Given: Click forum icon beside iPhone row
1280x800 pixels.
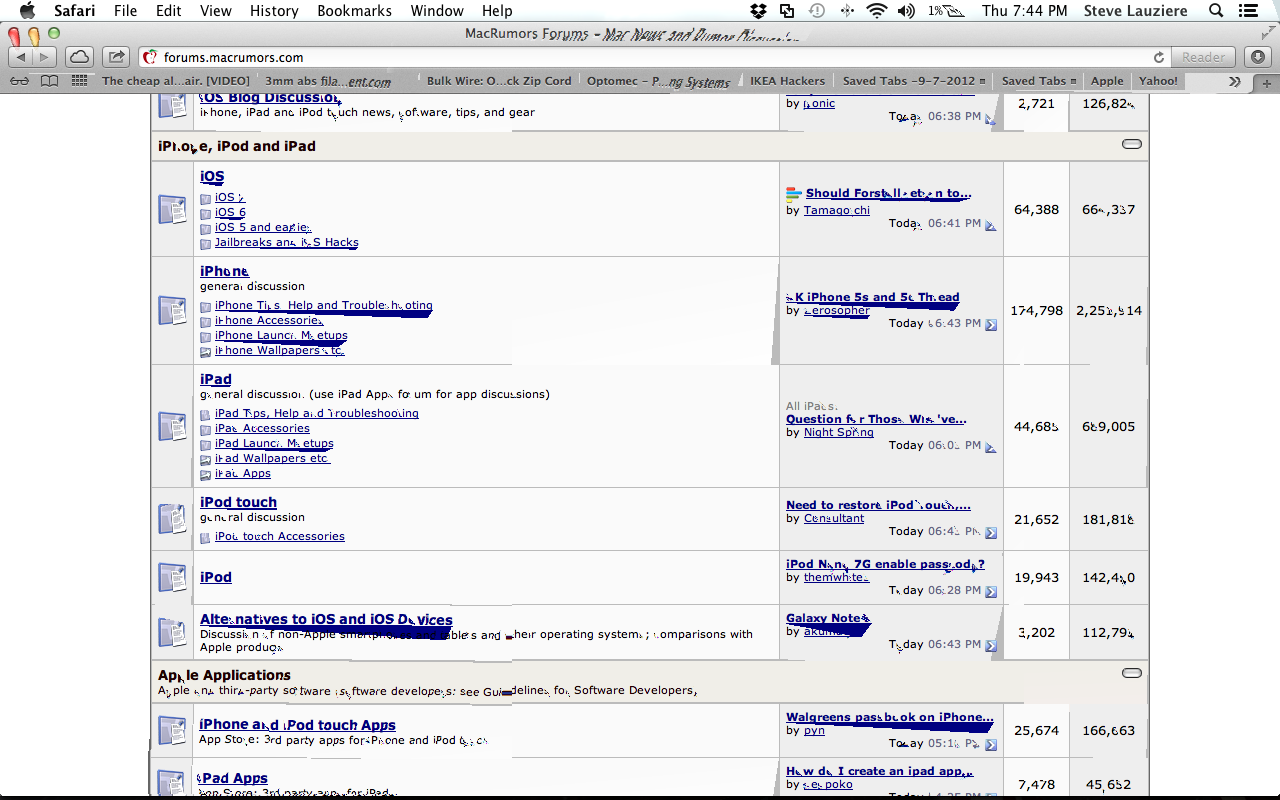Looking at the screenshot, I should 172,310.
